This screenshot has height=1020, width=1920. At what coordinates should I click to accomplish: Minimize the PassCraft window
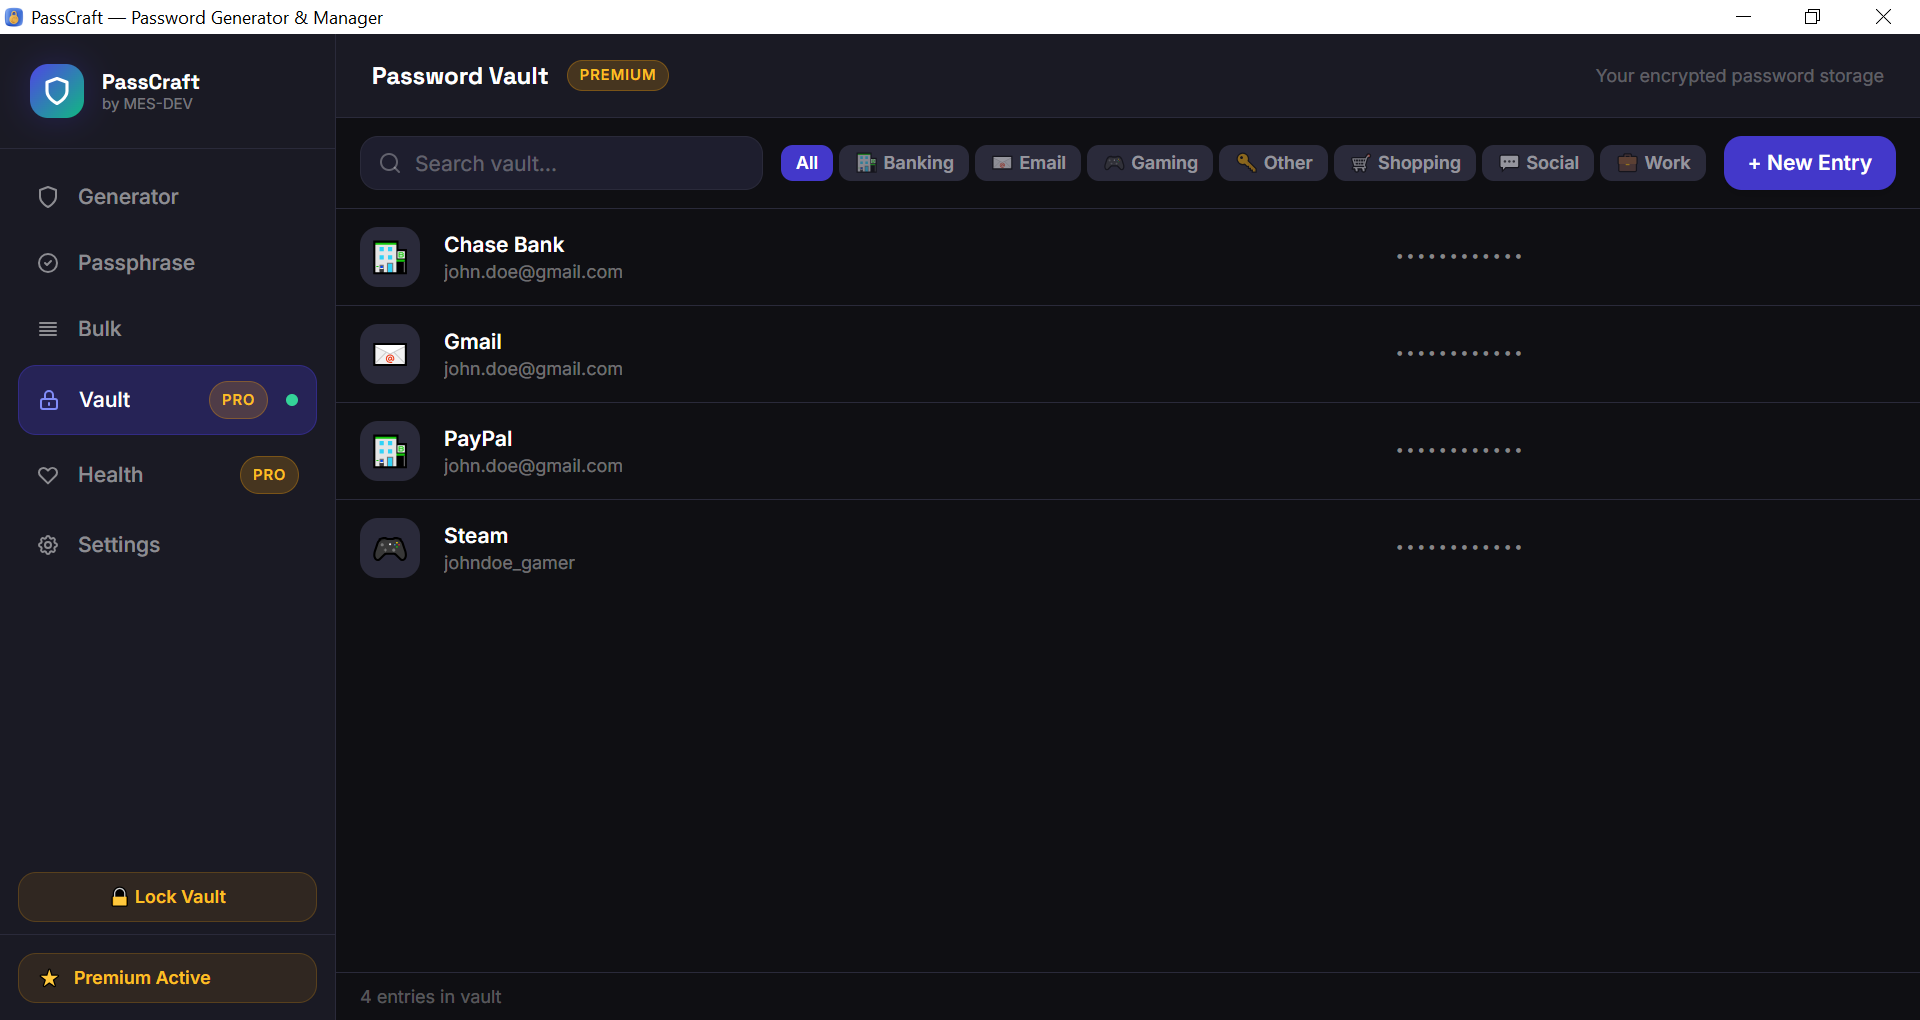(1743, 17)
